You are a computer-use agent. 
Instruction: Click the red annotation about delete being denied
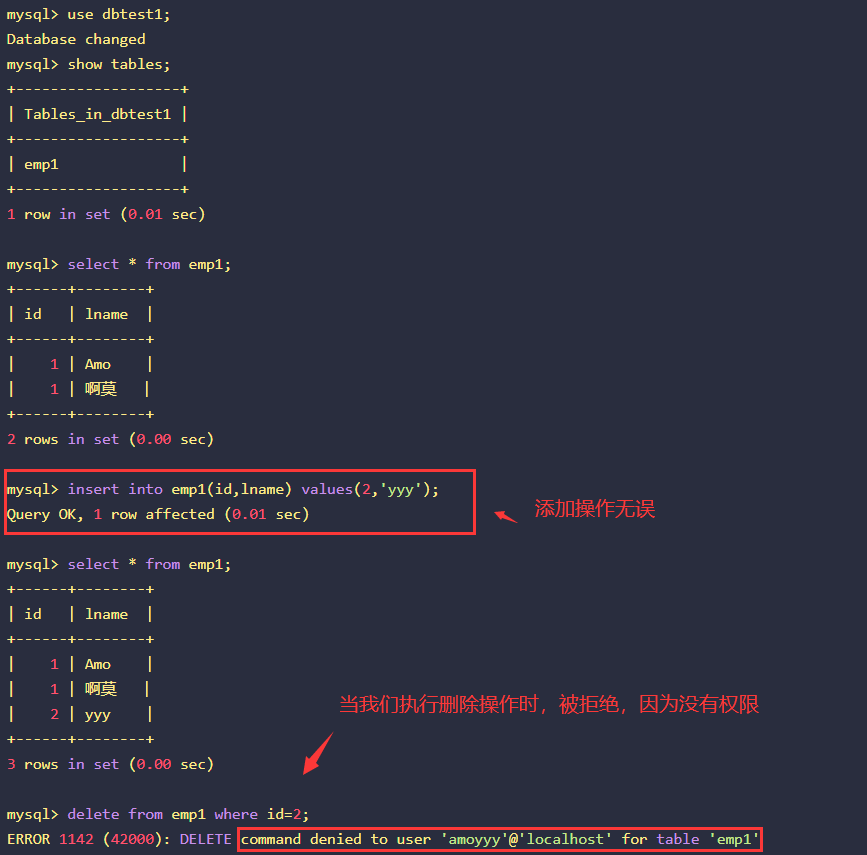[x=549, y=705]
